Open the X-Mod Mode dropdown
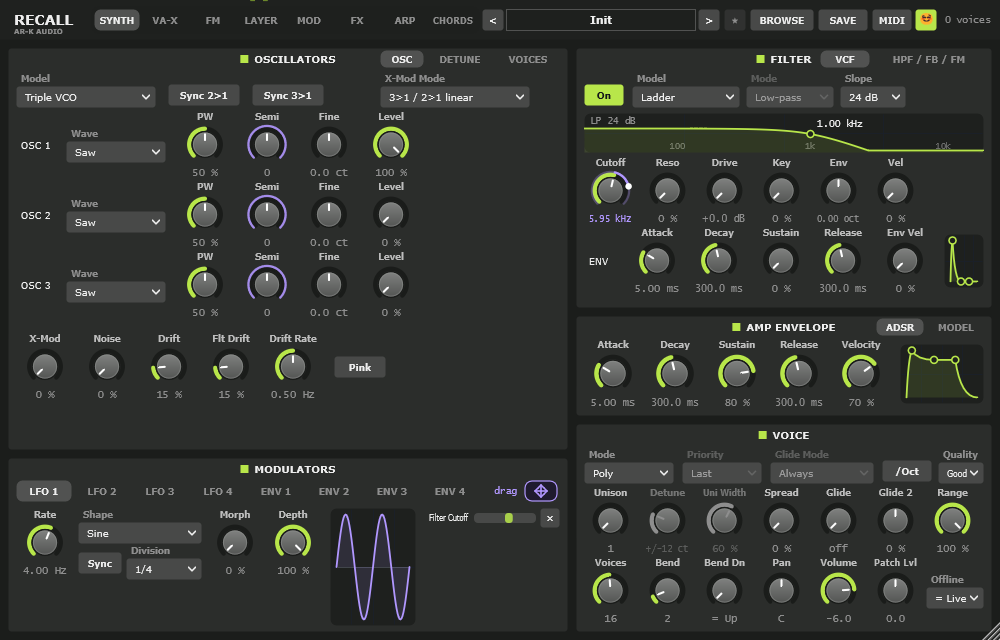 (x=455, y=98)
